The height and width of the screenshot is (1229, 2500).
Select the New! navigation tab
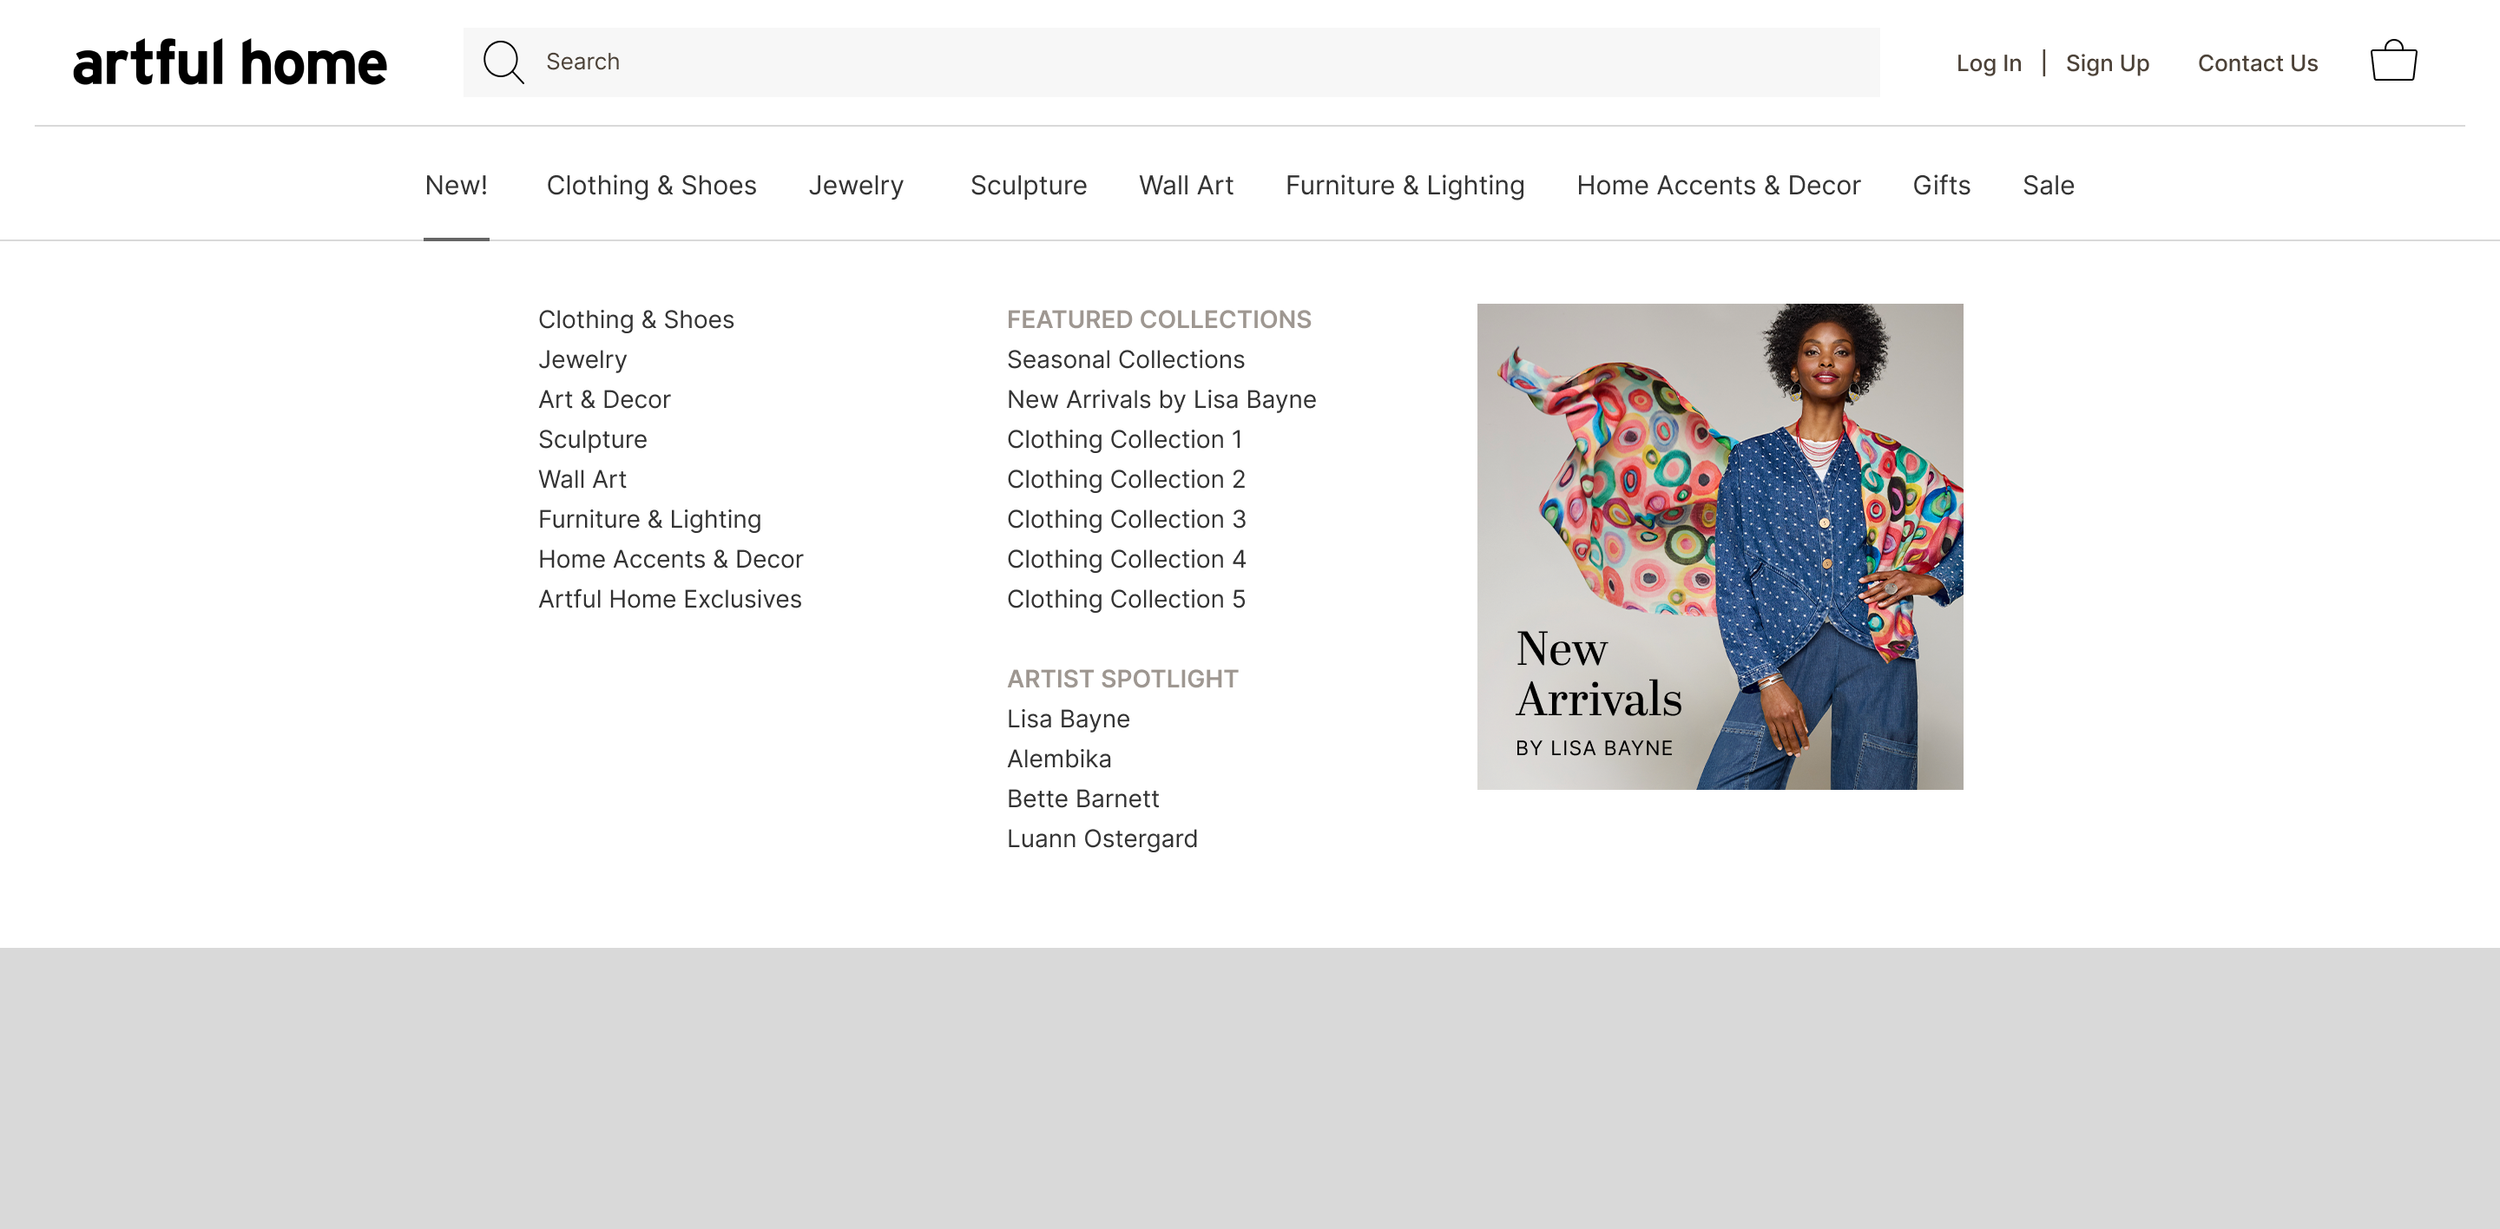click(456, 185)
